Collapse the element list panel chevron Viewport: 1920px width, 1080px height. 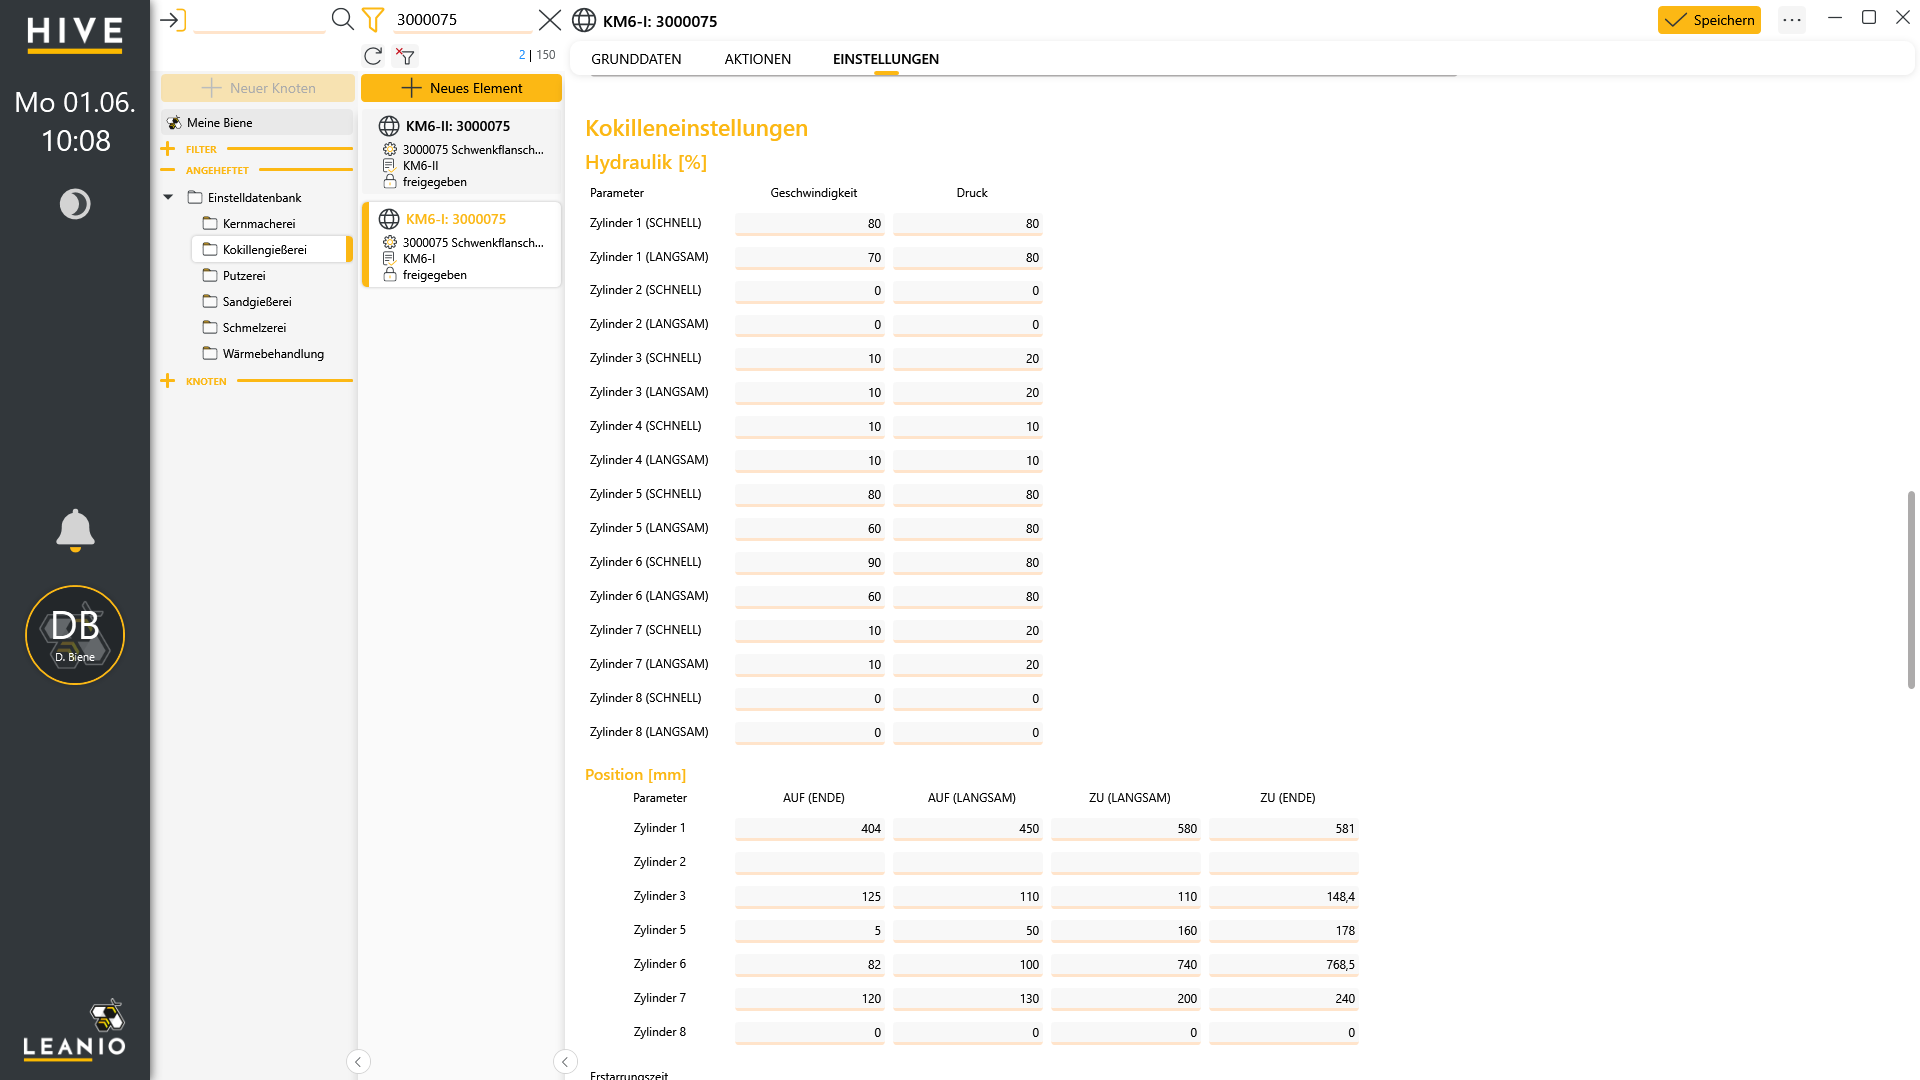tap(565, 1062)
